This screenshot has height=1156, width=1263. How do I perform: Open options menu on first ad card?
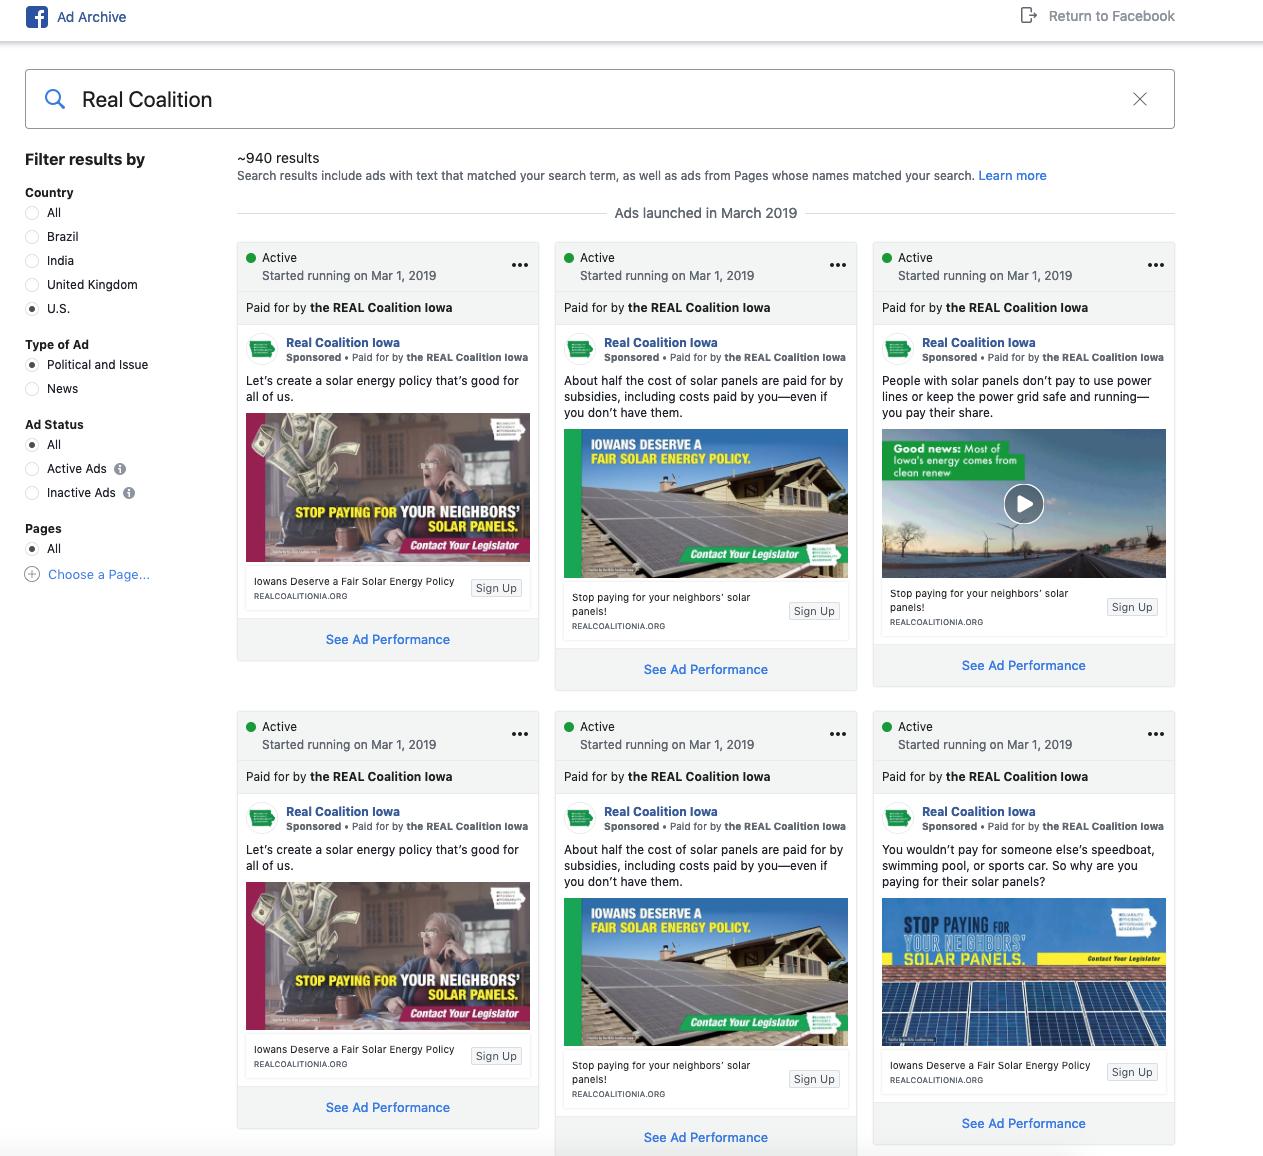(x=520, y=266)
